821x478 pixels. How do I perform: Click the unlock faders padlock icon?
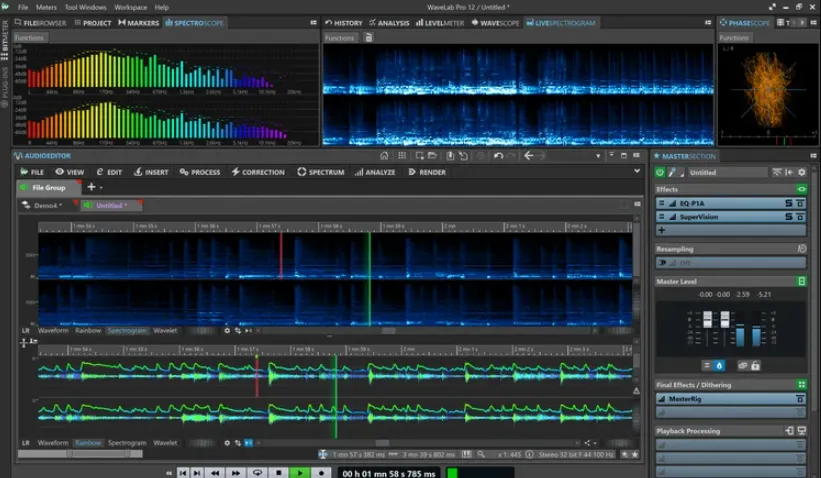pyautogui.click(x=755, y=365)
